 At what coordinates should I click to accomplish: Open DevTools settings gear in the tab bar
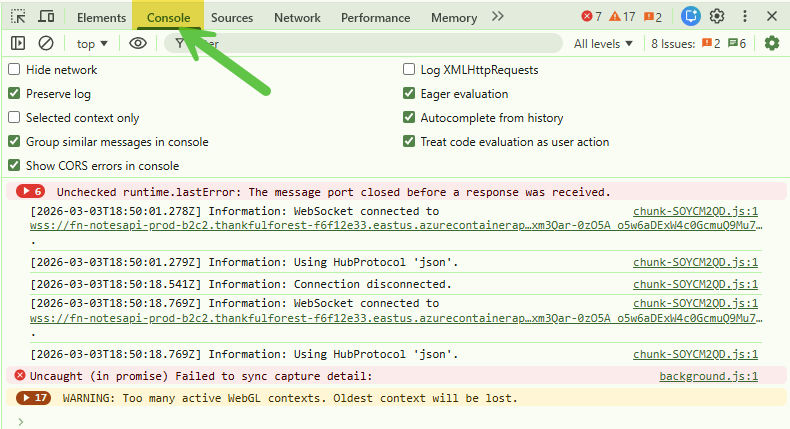click(x=717, y=16)
